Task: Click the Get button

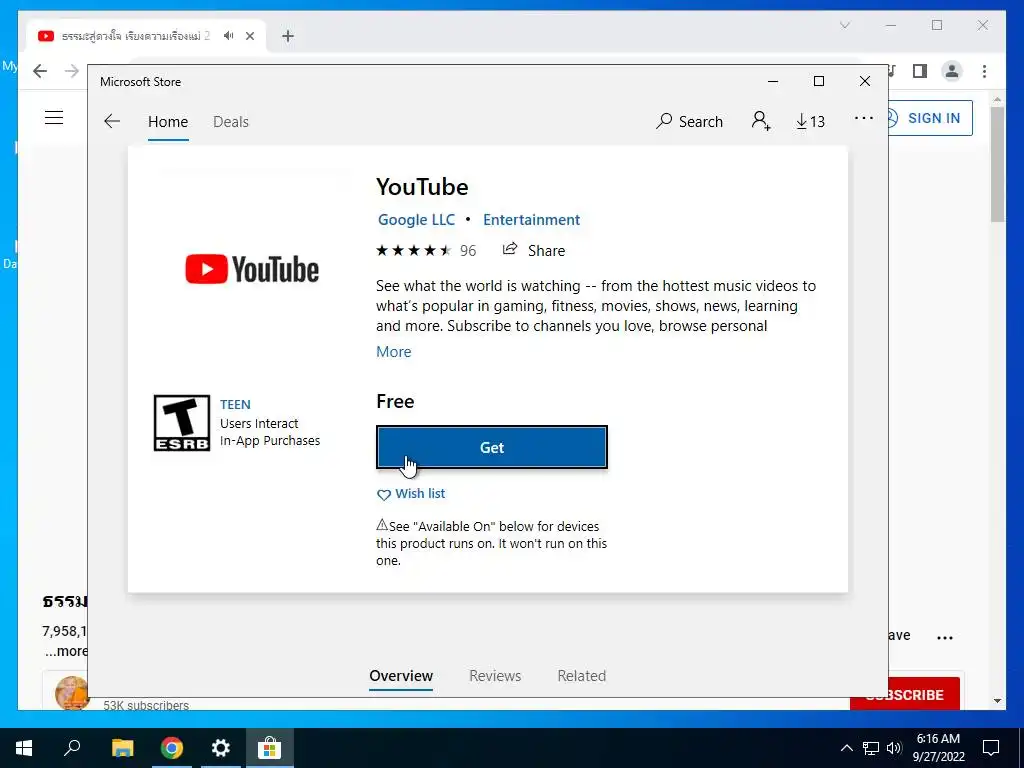Action: (492, 447)
